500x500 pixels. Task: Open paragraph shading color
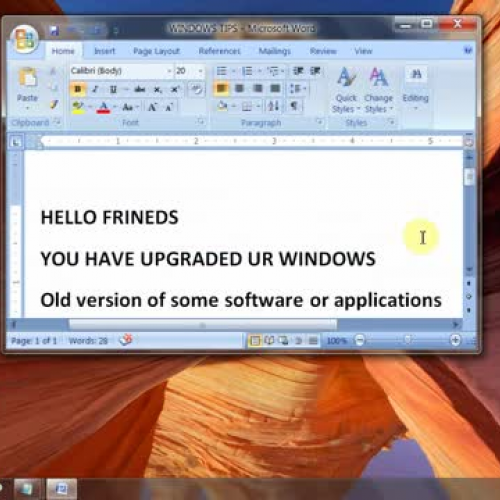coord(222,107)
